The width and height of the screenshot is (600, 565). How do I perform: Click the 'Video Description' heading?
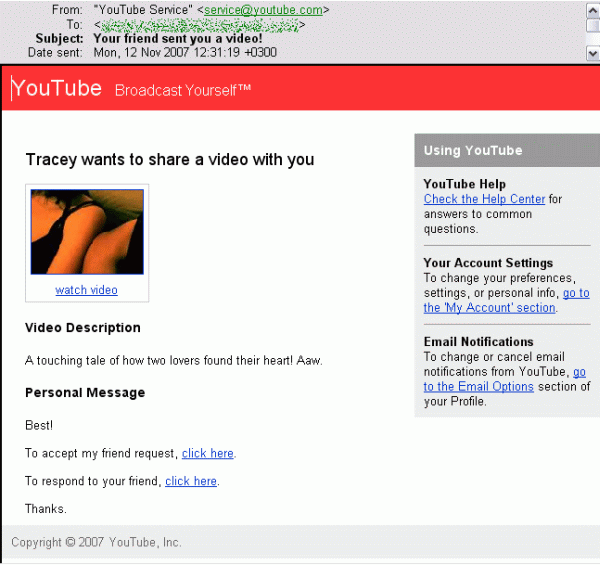click(83, 328)
